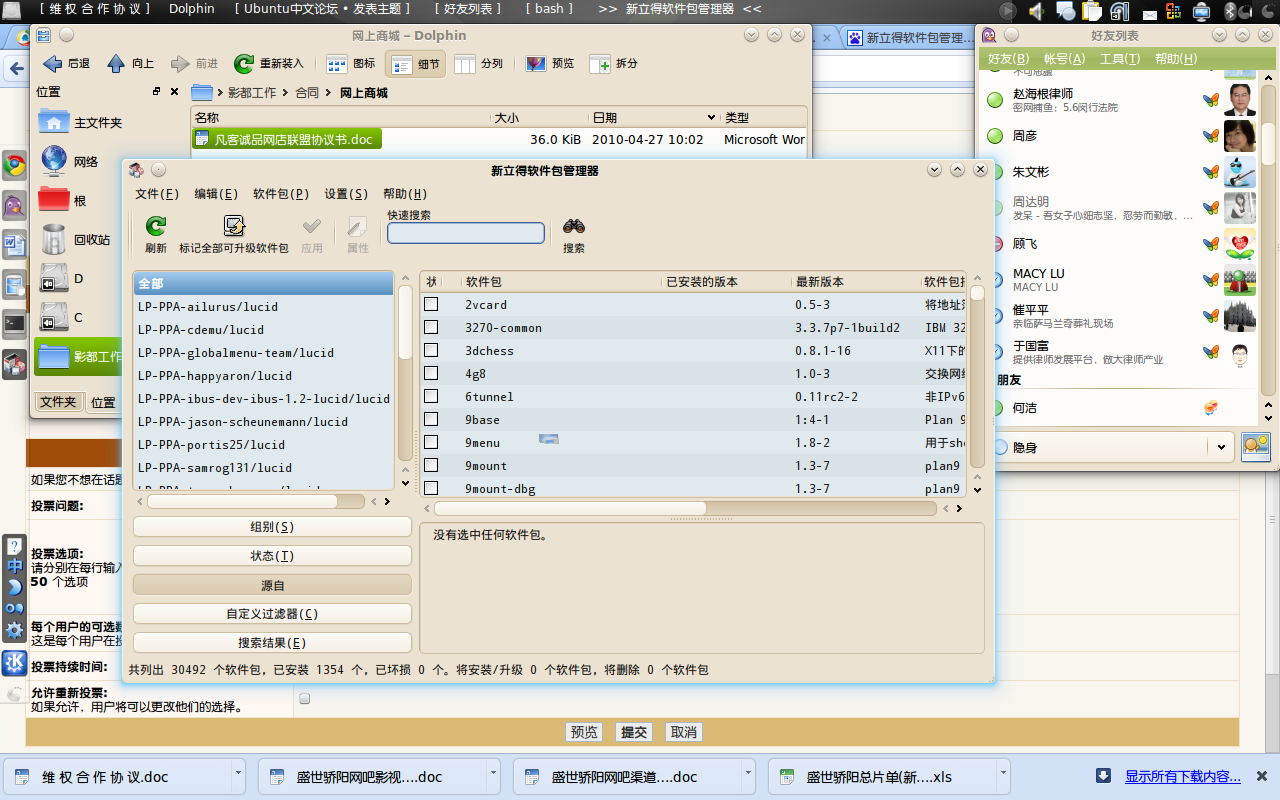Toggle Dolphin preview (预览) icon
The width and height of the screenshot is (1280, 800).
[536, 63]
